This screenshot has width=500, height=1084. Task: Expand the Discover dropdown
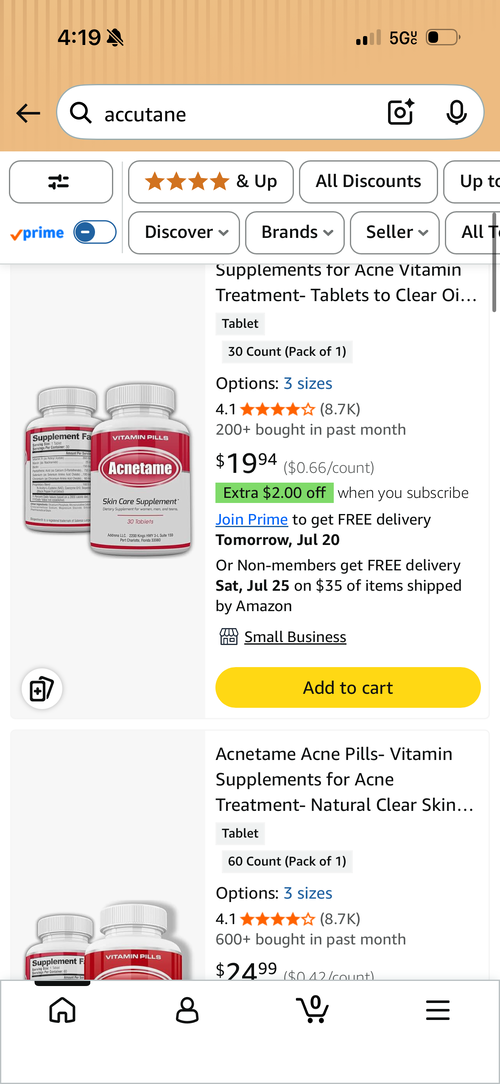pyautogui.click(x=184, y=232)
